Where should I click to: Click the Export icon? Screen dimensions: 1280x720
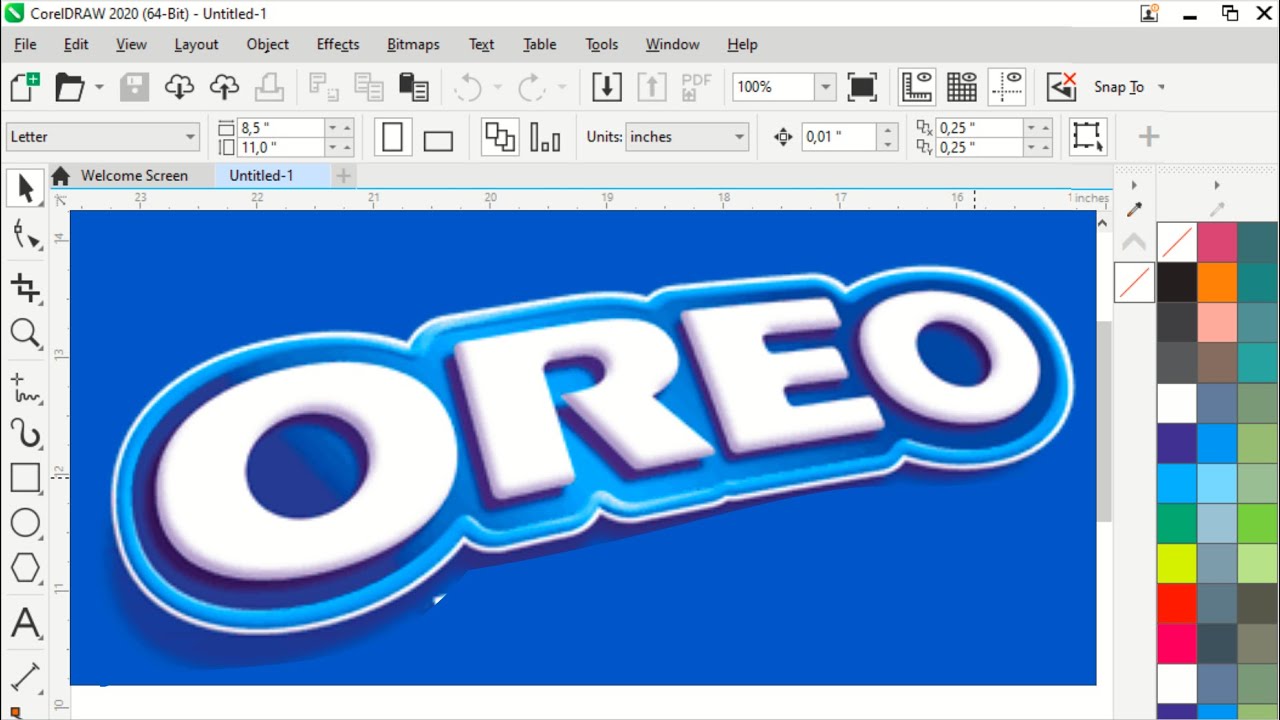[x=651, y=87]
